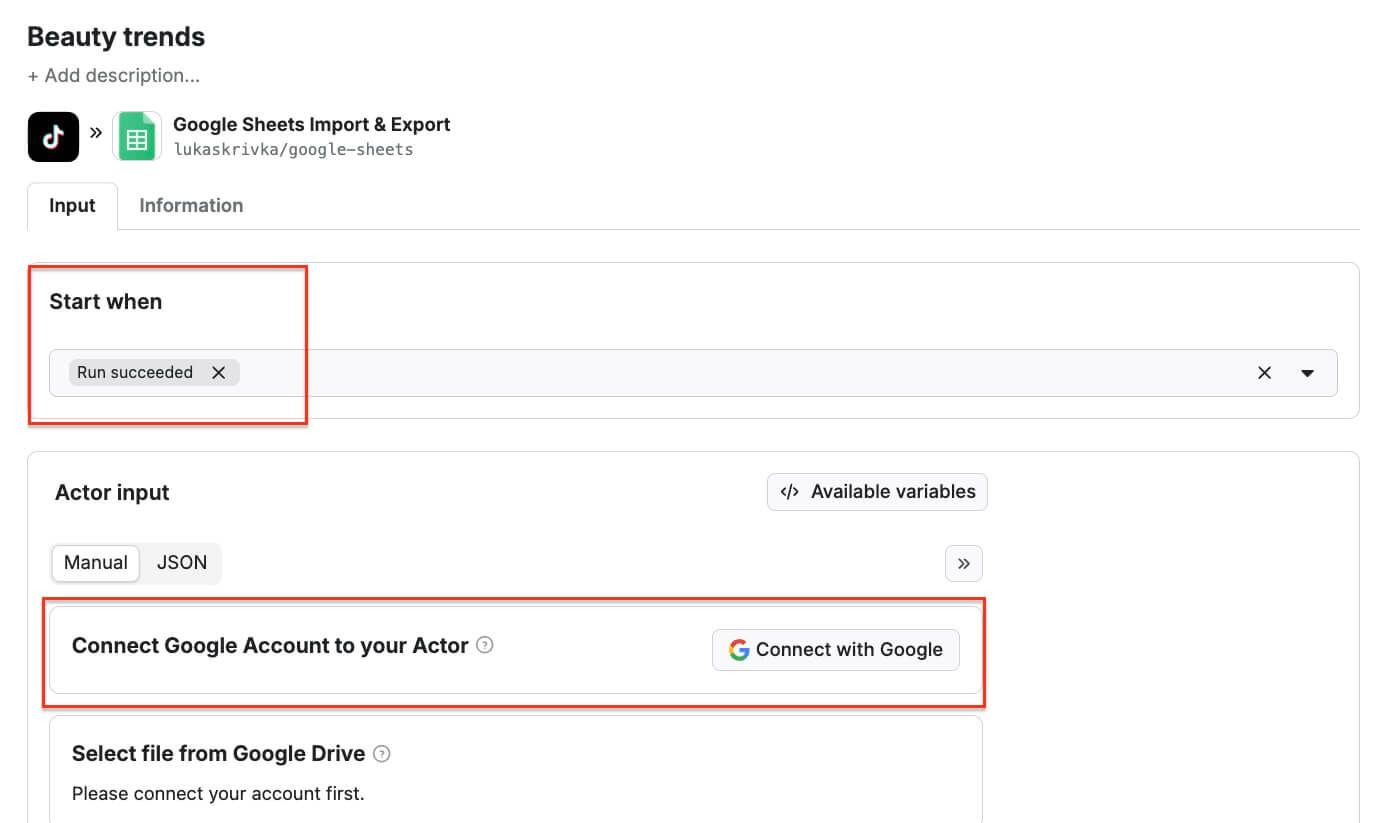Open the Information tab
1392x823 pixels.
191,206
